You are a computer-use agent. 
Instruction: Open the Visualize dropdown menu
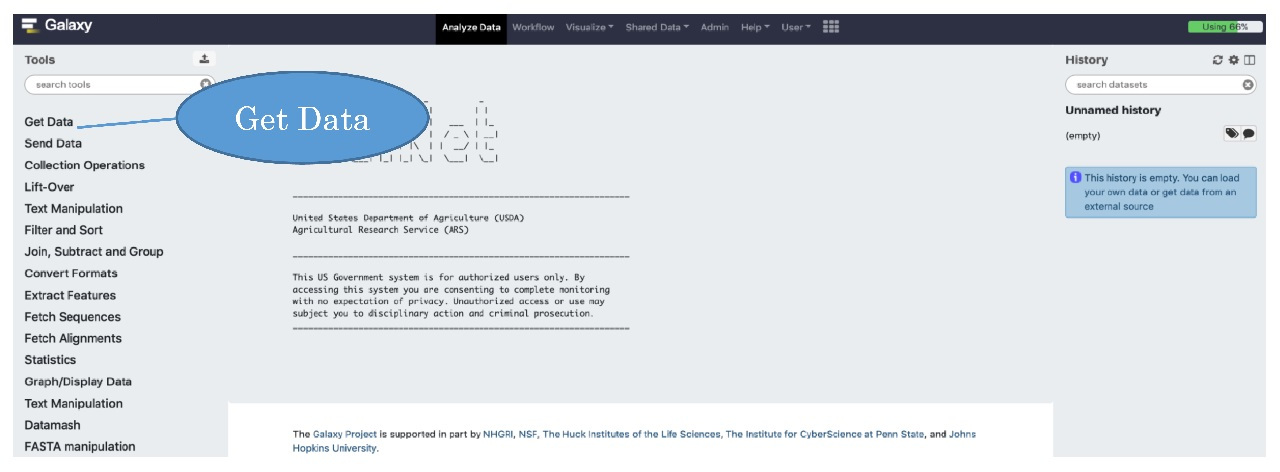[x=590, y=27]
